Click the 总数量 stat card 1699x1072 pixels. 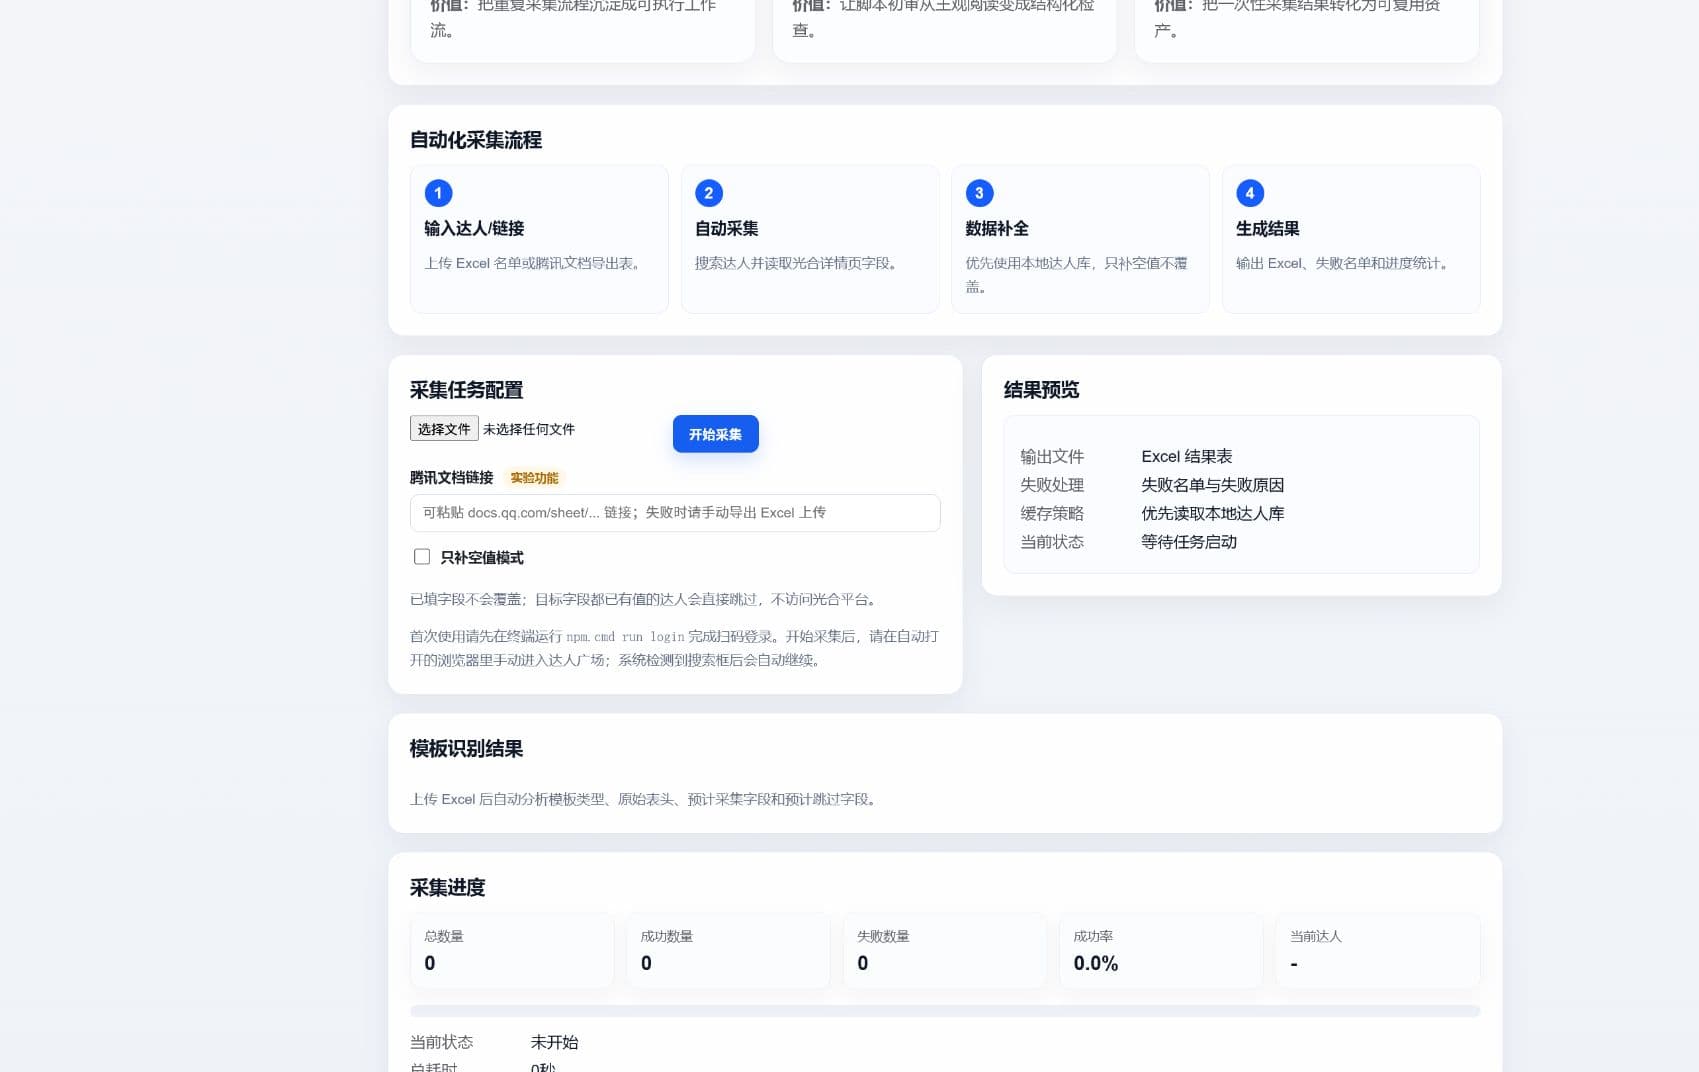[512, 951]
